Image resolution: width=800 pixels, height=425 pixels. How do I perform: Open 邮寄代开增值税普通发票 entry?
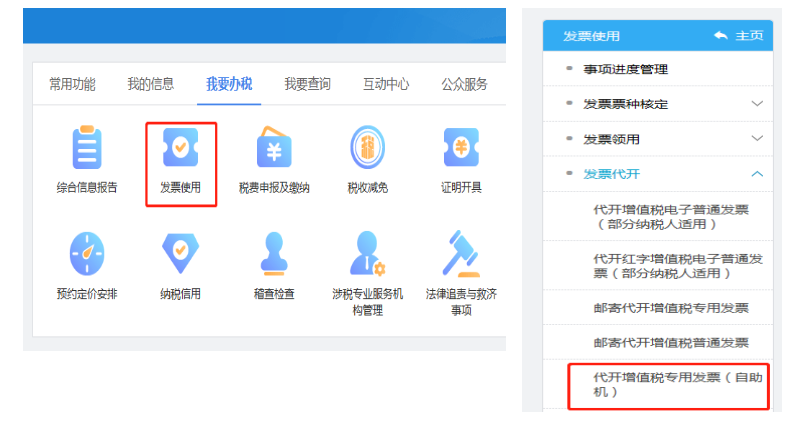click(671, 342)
